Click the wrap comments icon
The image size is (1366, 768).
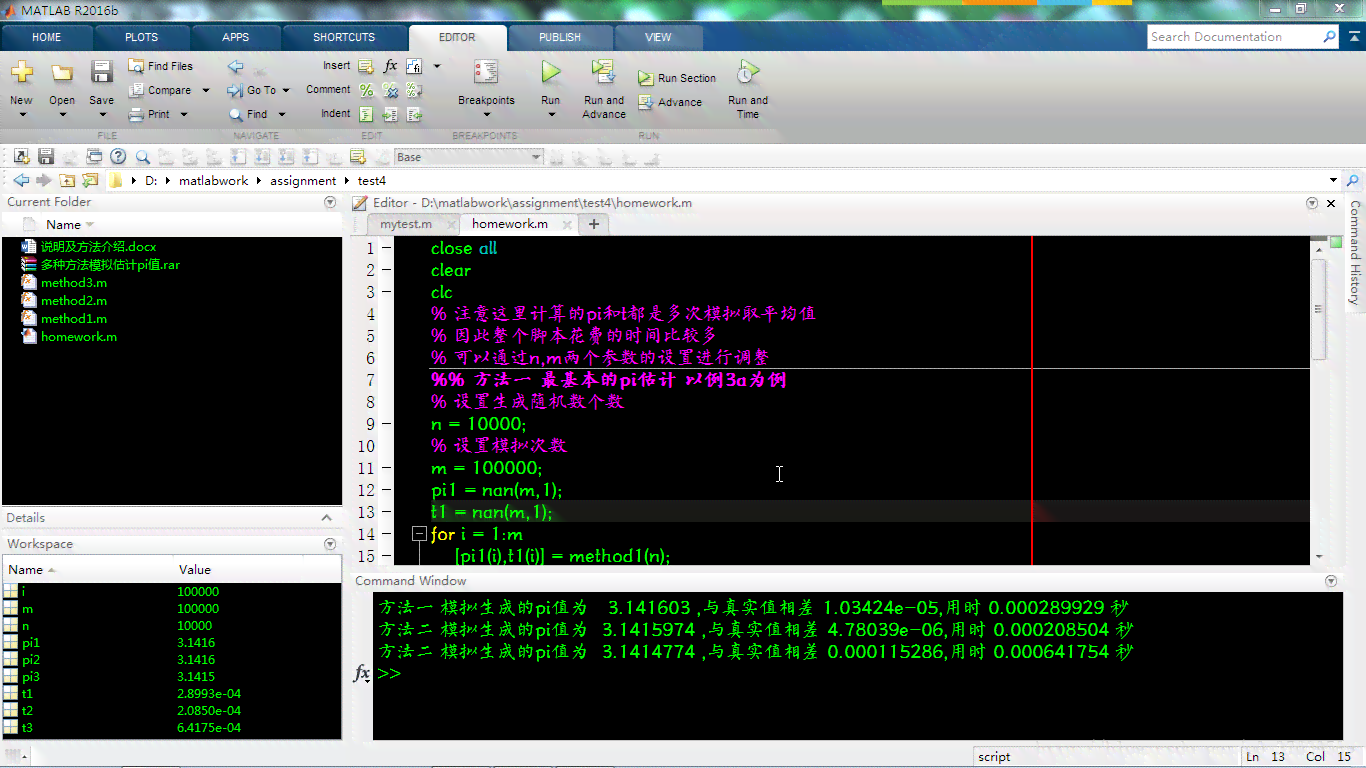(413, 90)
